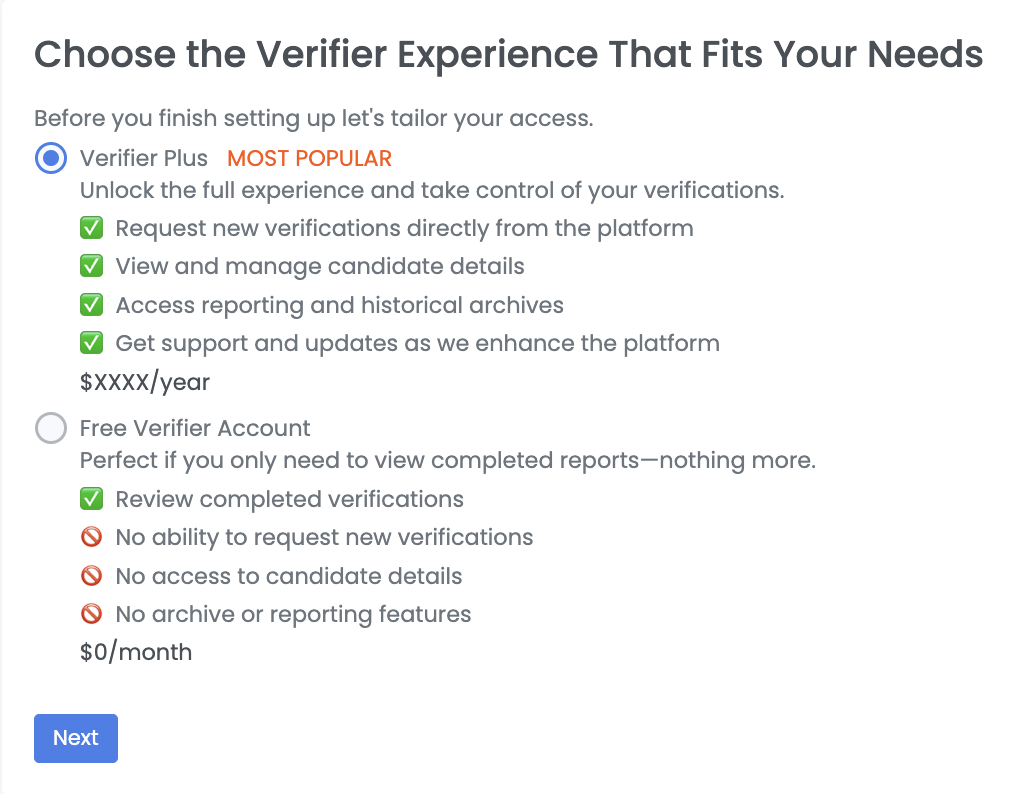Click checkmark icon beside View and manage candidate details
This screenshot has height=794, width=1028.
click(x=92, y=267)
